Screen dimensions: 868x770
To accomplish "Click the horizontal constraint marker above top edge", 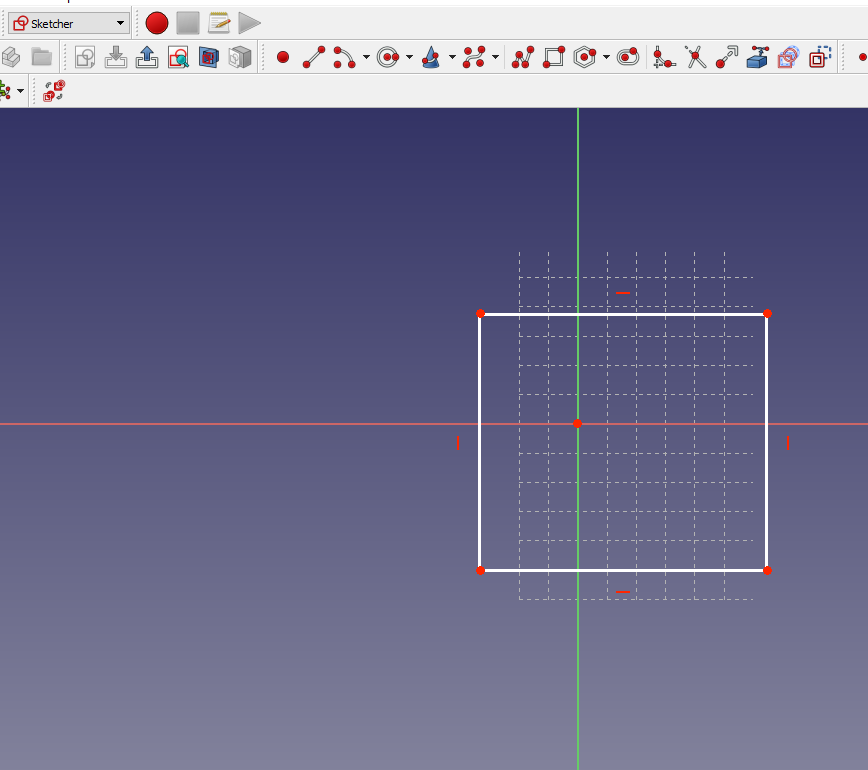I will (623, 293).
